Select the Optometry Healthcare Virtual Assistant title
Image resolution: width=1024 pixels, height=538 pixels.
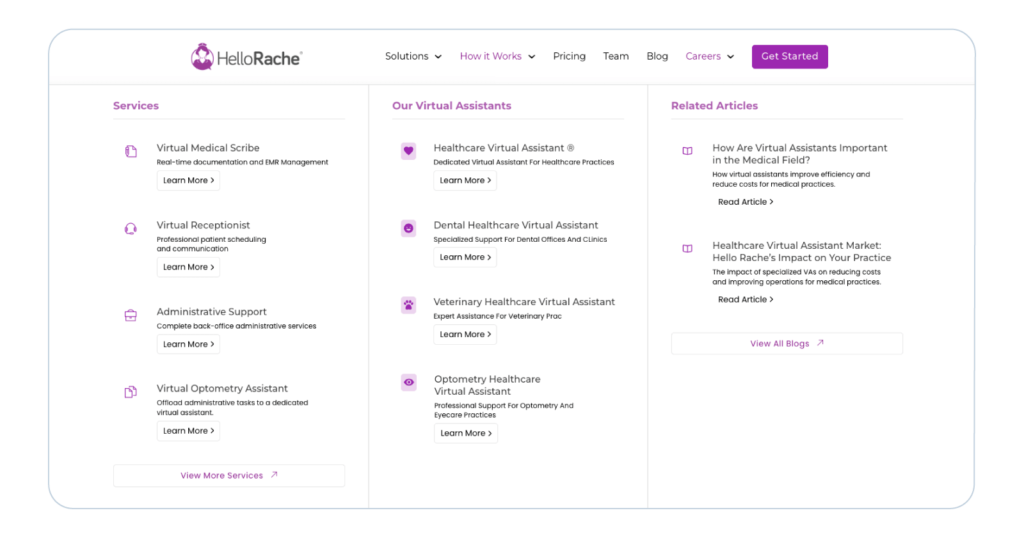(487, 385)
